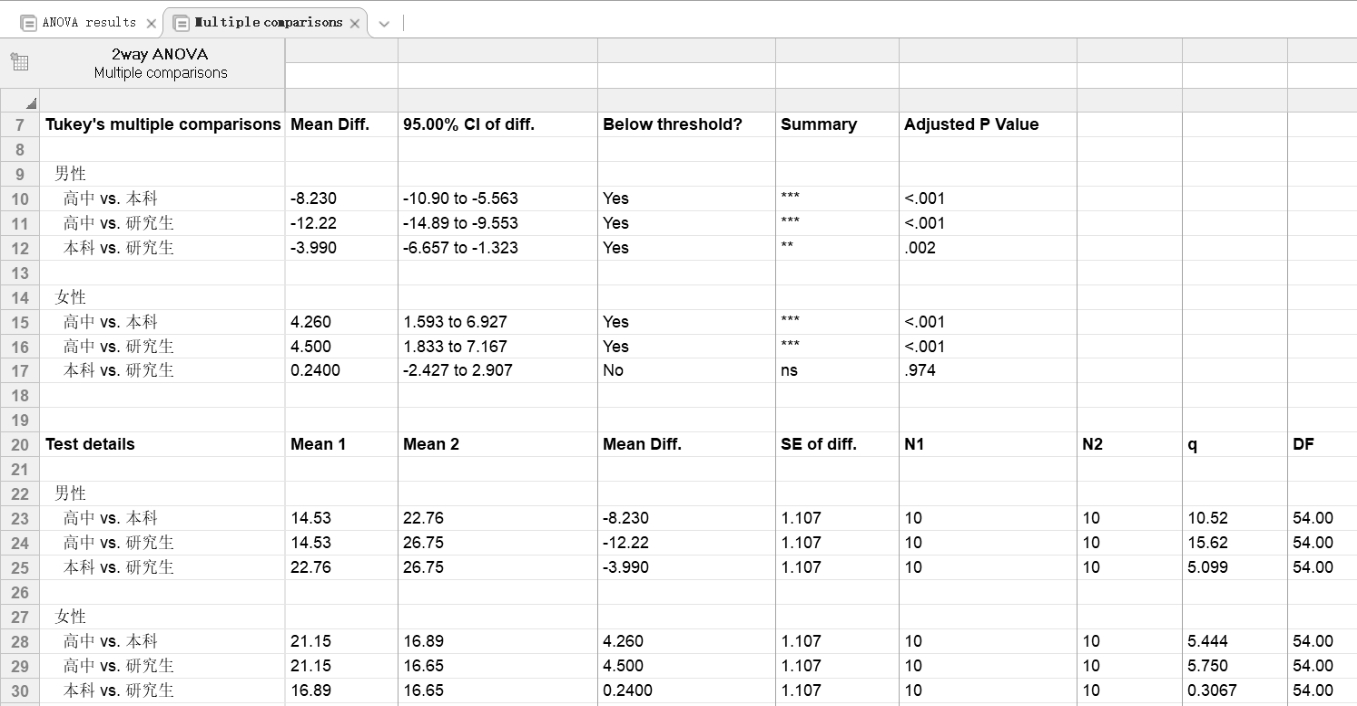
Task: Click the 2way ANOVA sheet title header
Action: pyautogui.click(x=161, y=63)
